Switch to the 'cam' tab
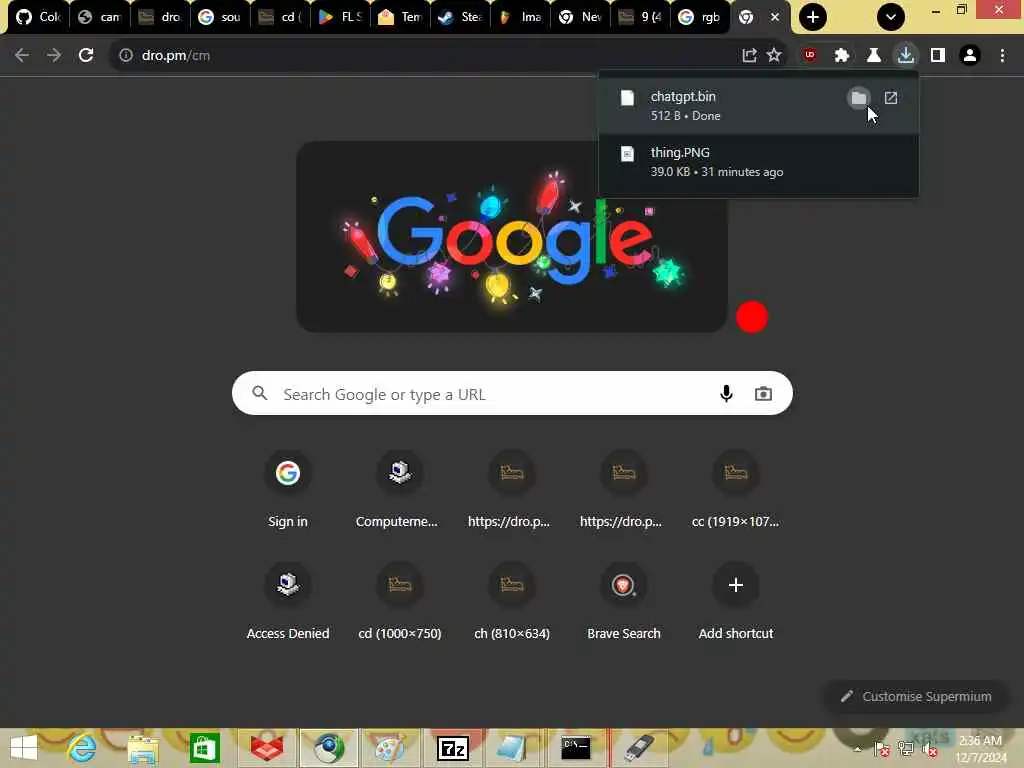Viewport: 1024px width, 768px height. 99,17
